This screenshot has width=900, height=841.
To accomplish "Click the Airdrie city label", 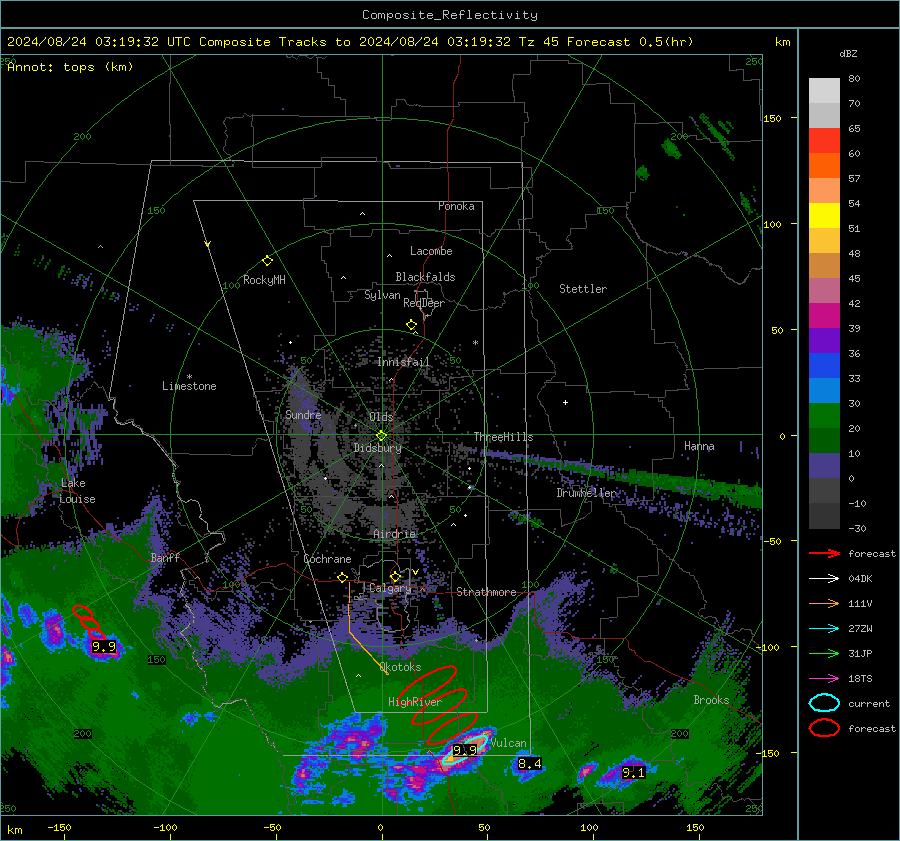I will [x=394, y=534].
